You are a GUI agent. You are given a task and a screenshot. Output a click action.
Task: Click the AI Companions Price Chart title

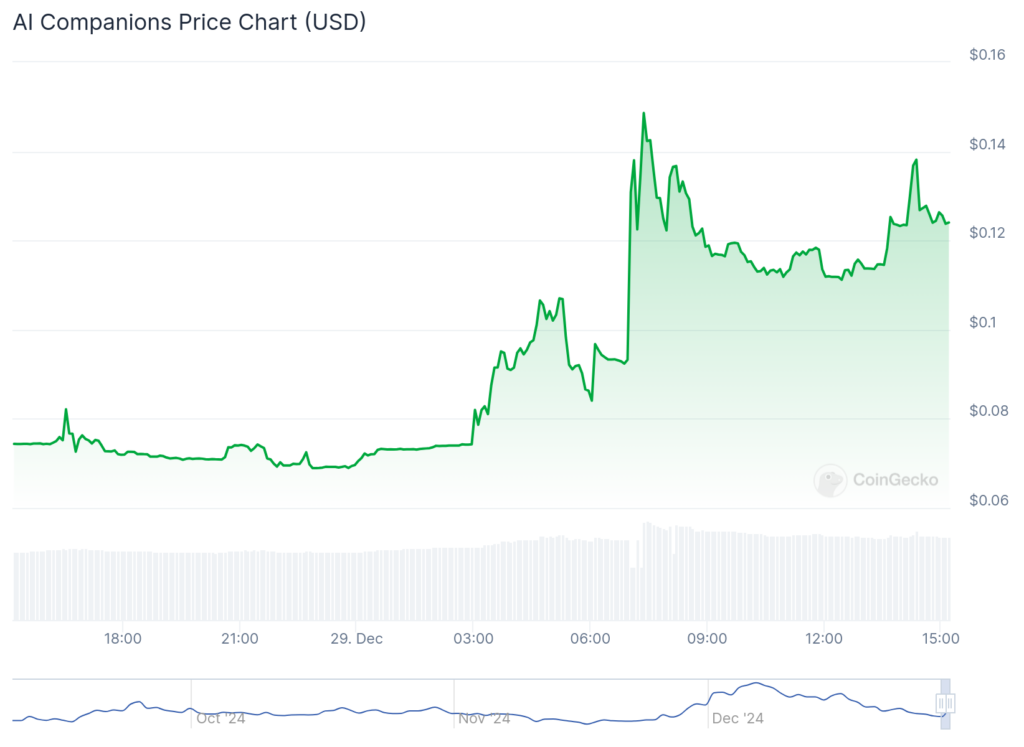(189, 22)
